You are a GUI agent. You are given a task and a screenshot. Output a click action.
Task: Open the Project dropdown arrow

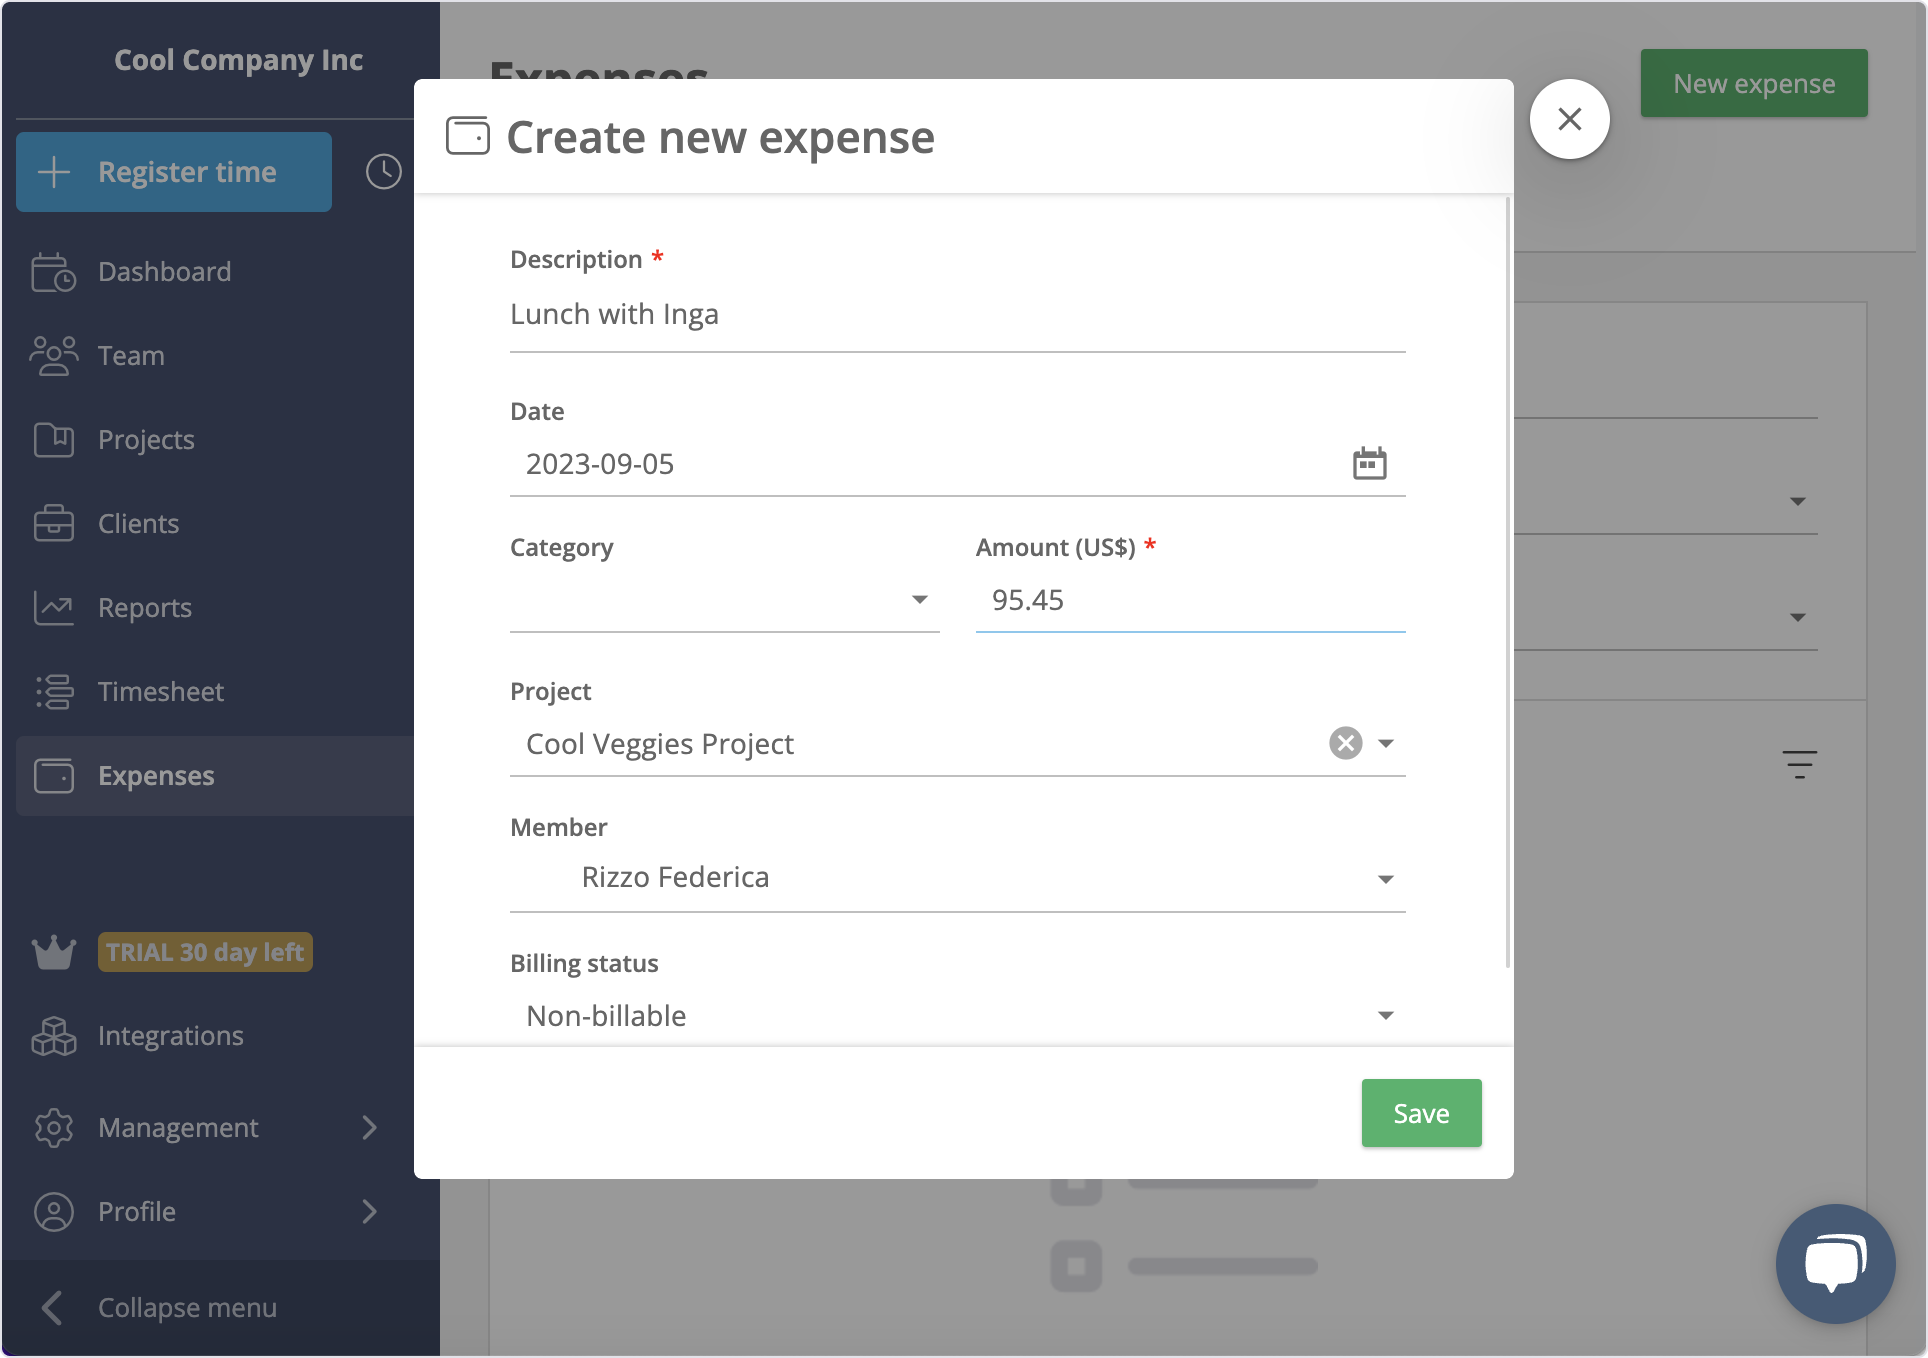click(x=1386, y=743)
